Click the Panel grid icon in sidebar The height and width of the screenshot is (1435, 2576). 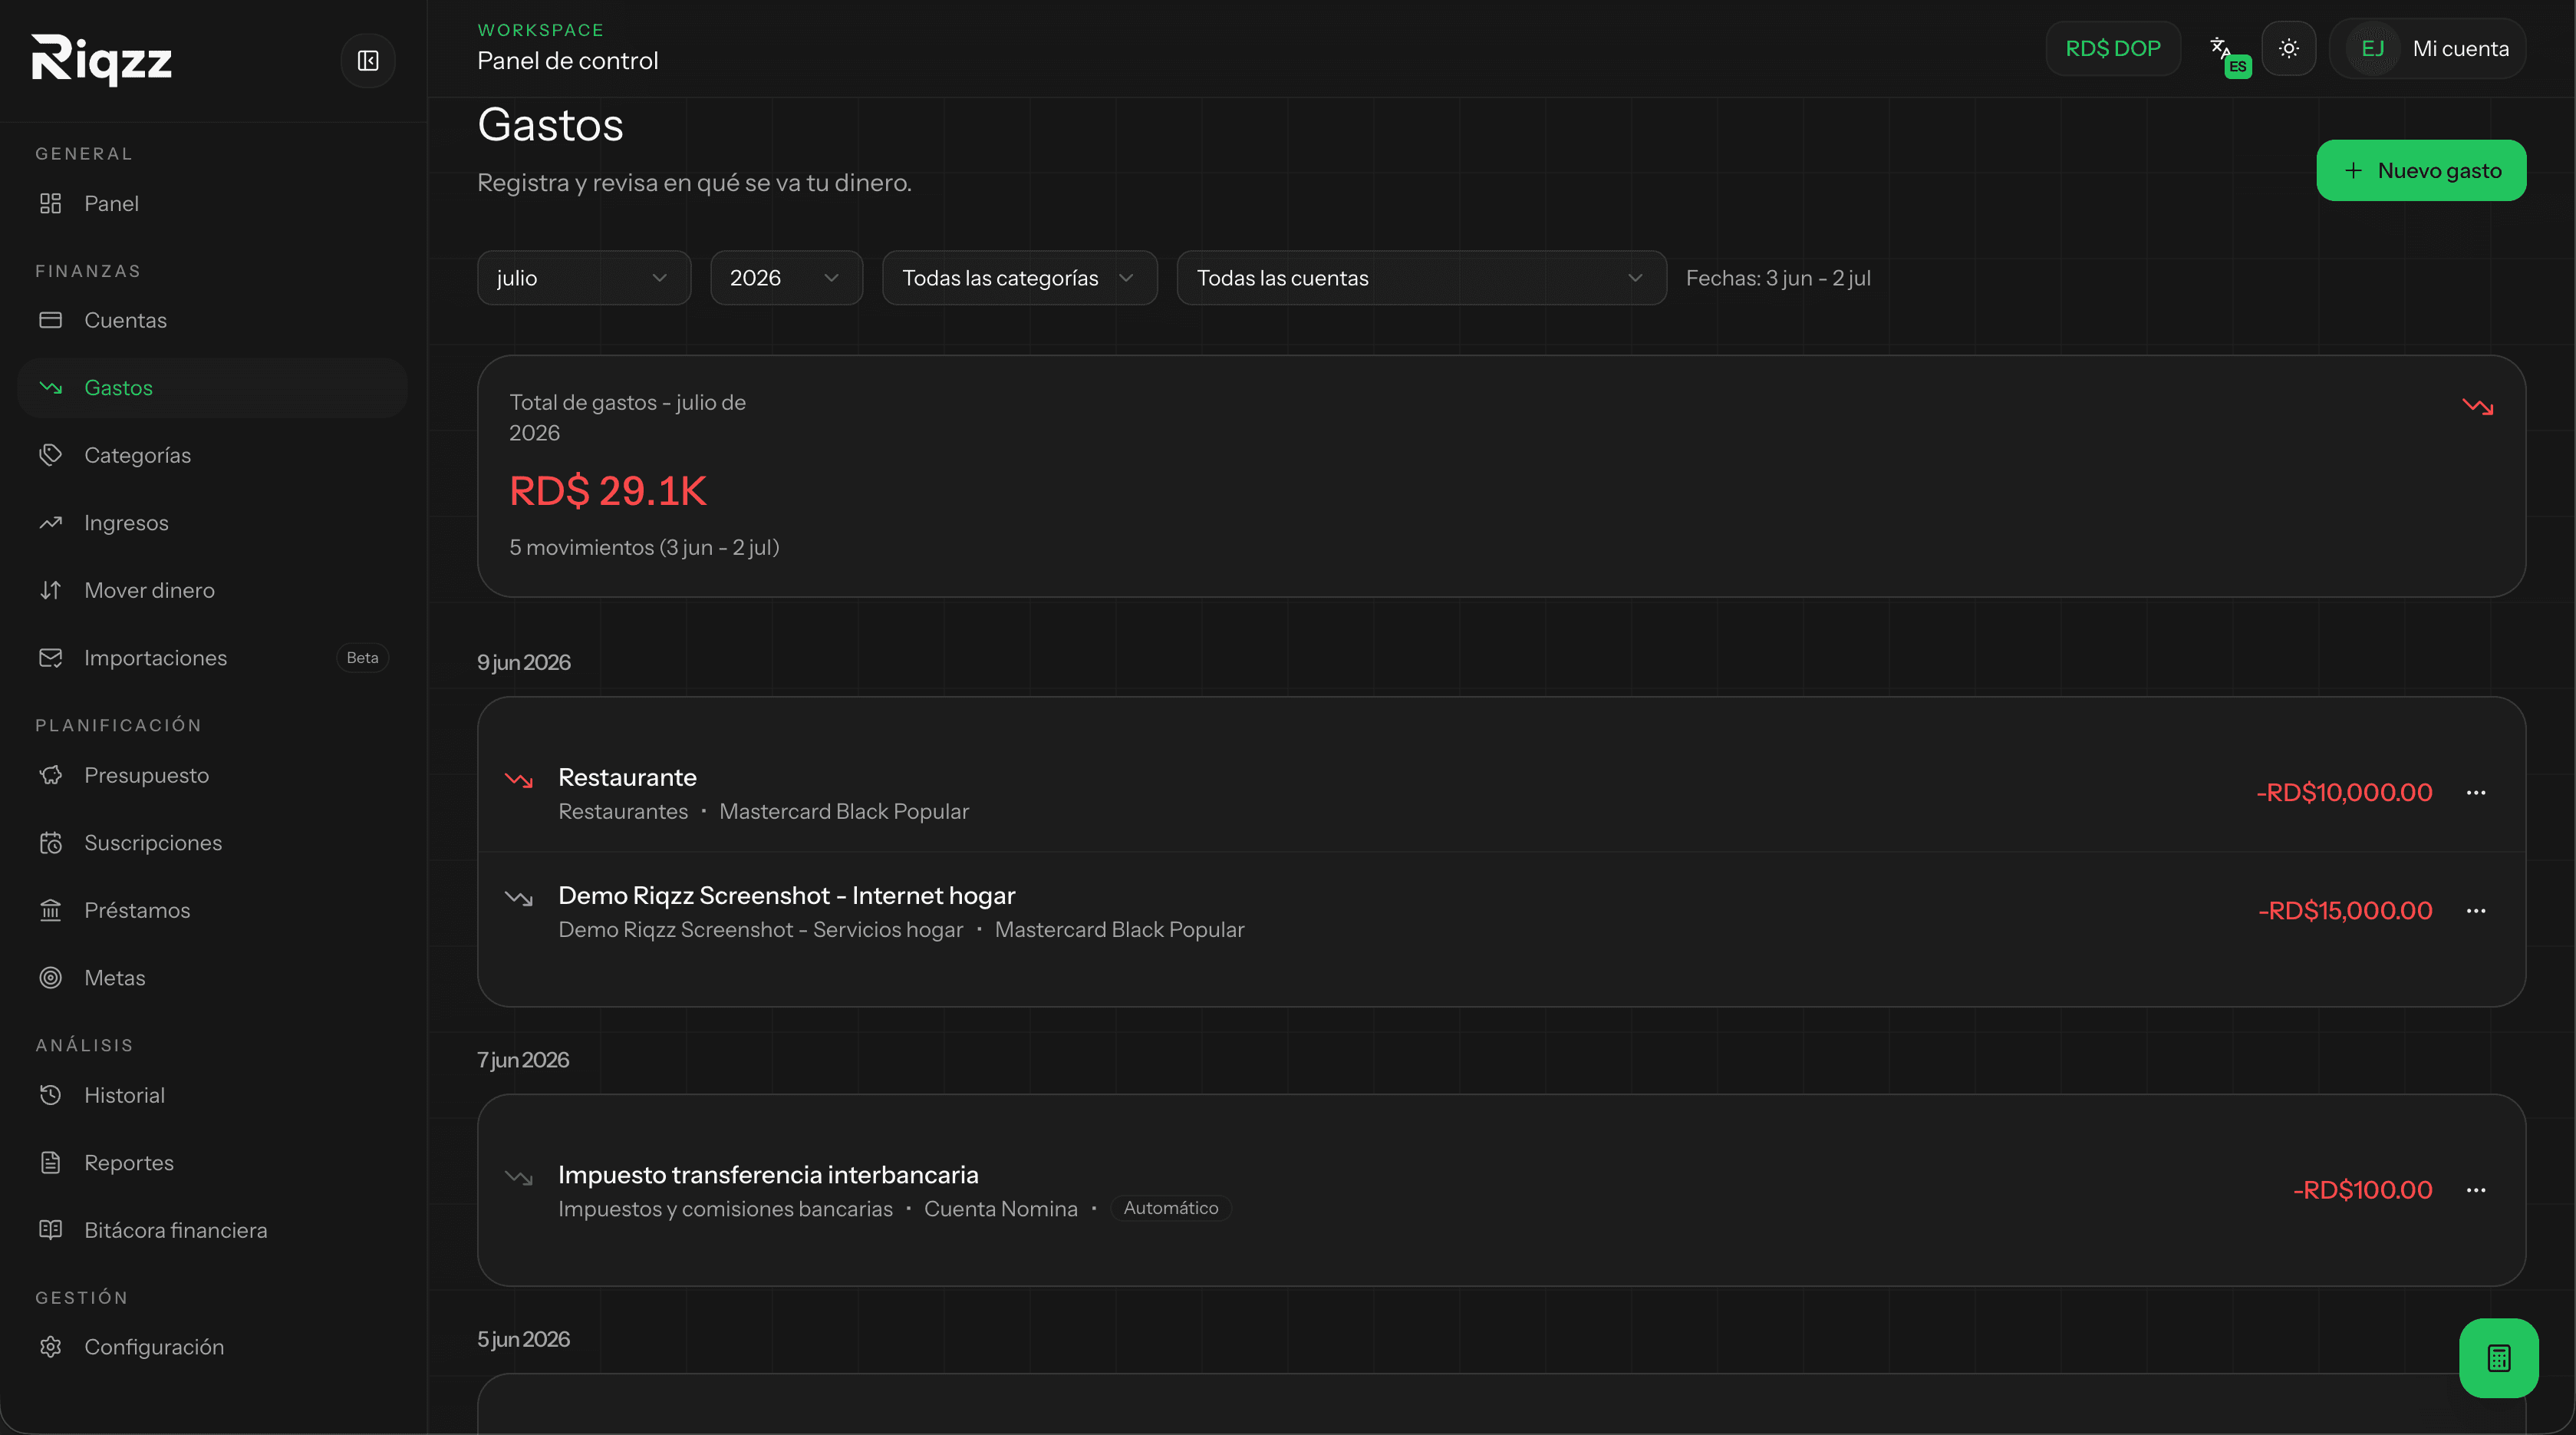click(x=51, y=203)
